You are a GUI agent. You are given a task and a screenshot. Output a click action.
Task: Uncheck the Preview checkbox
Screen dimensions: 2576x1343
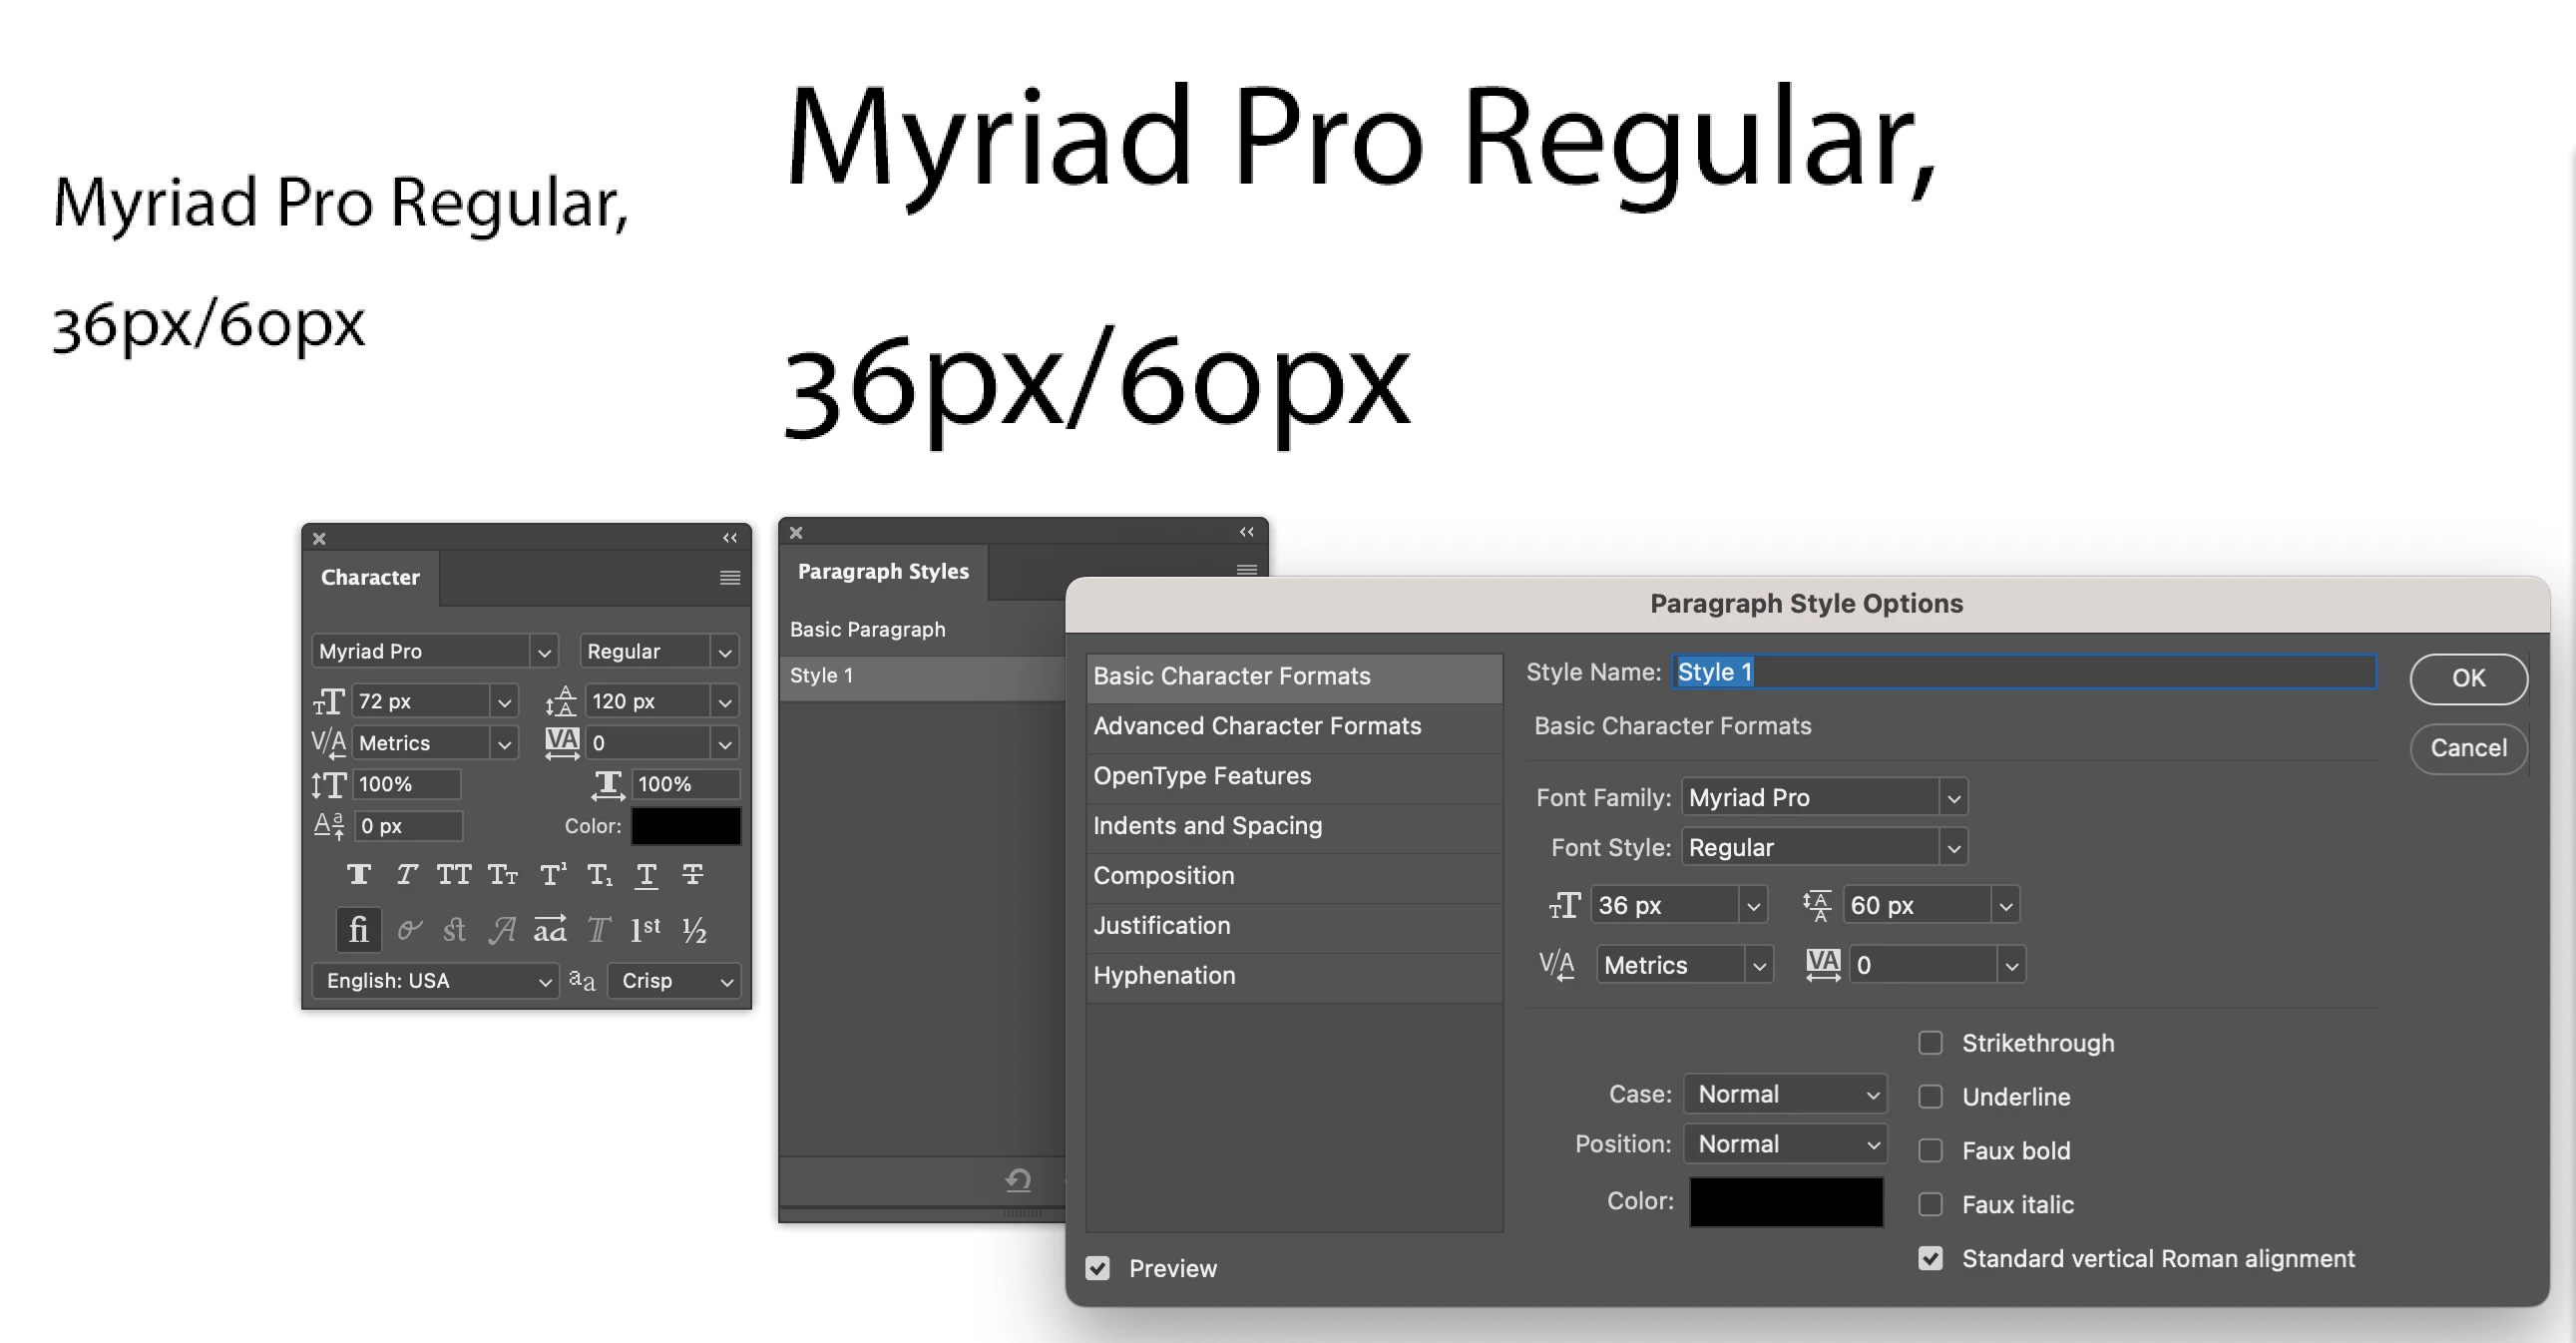1097,1268
